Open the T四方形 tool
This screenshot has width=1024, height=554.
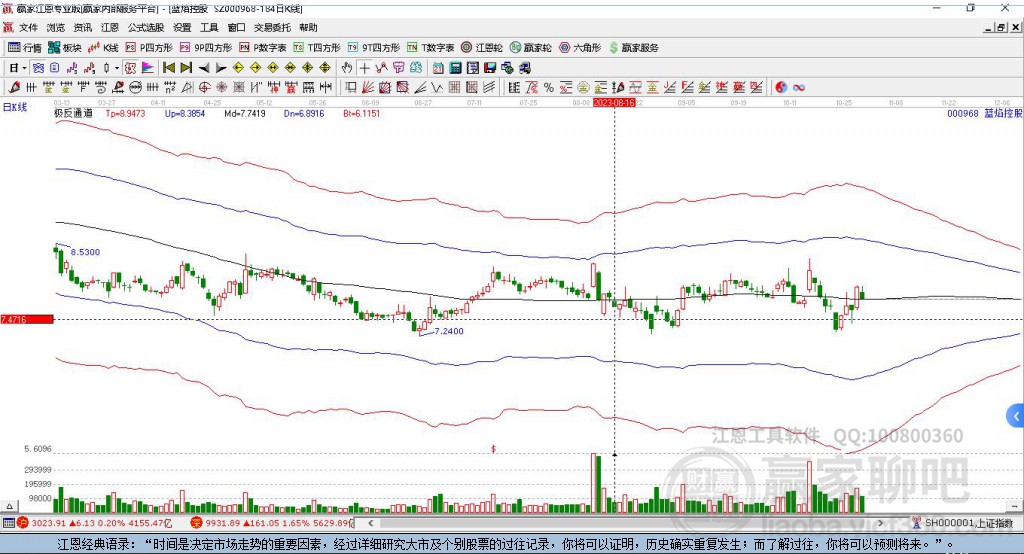click(317, 48)
